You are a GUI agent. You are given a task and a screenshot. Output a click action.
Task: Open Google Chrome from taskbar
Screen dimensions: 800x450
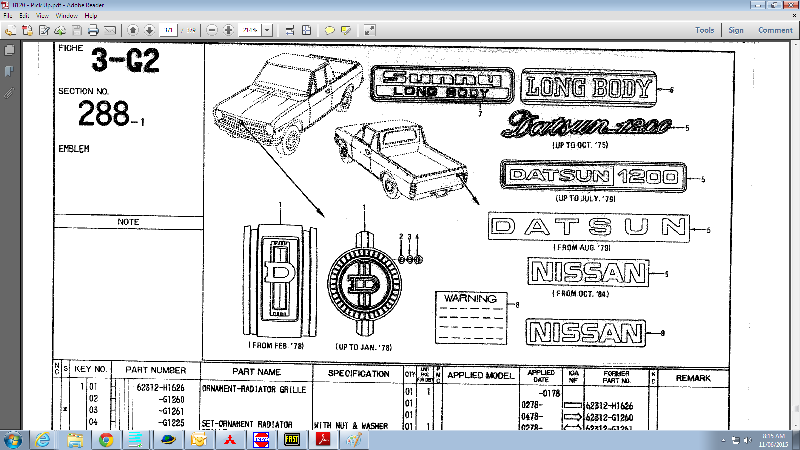click(106, 440)
